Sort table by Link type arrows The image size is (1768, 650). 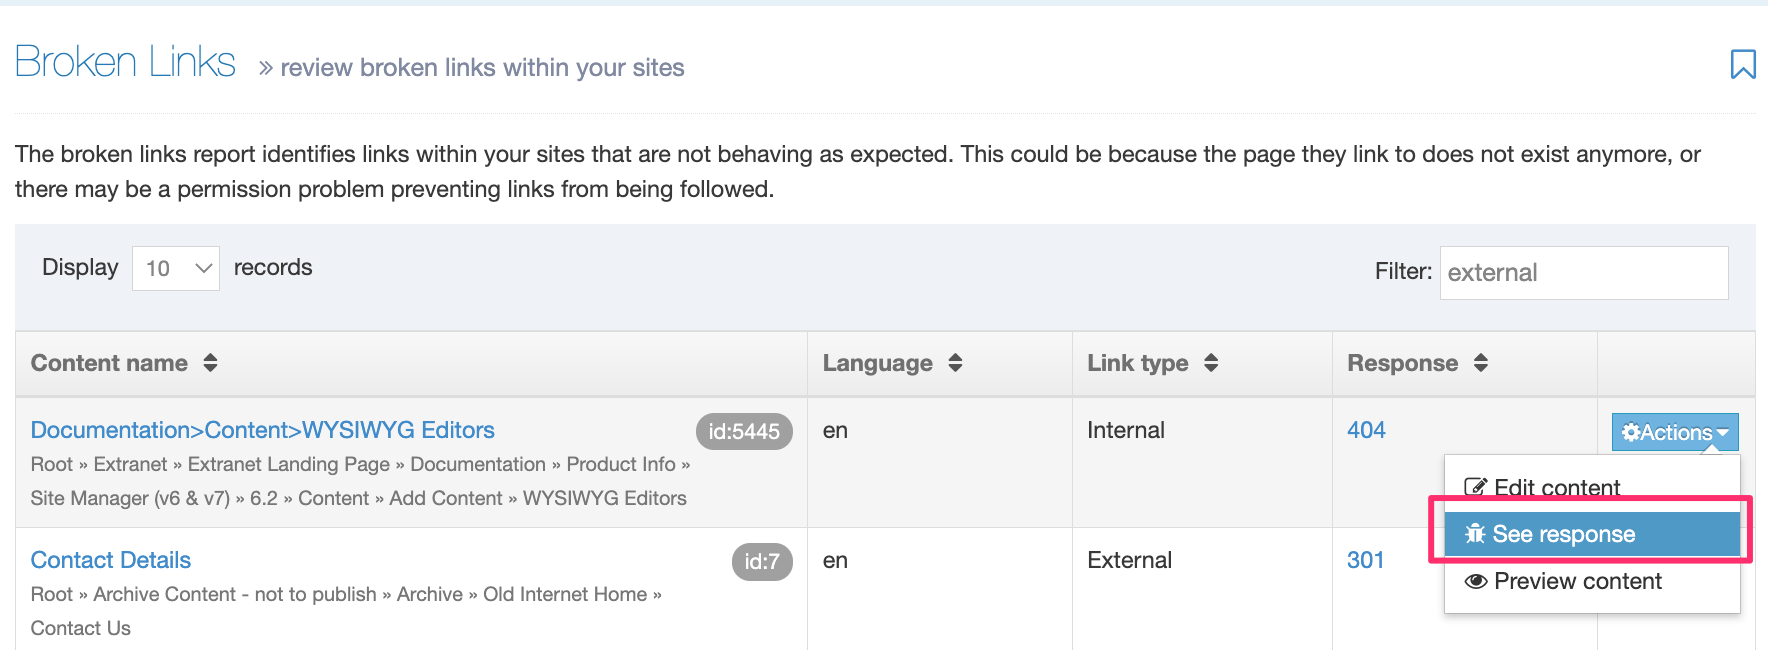pos(1211,363)
